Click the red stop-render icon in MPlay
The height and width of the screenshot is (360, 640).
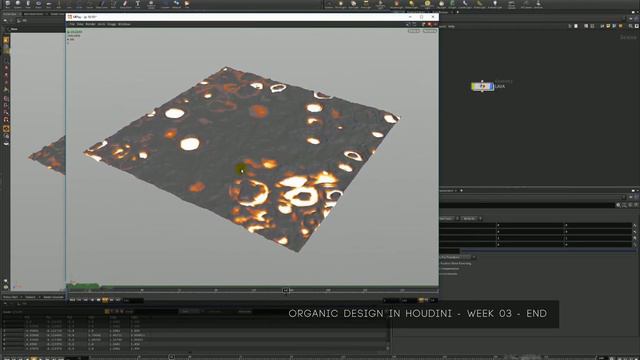point(429,24)
